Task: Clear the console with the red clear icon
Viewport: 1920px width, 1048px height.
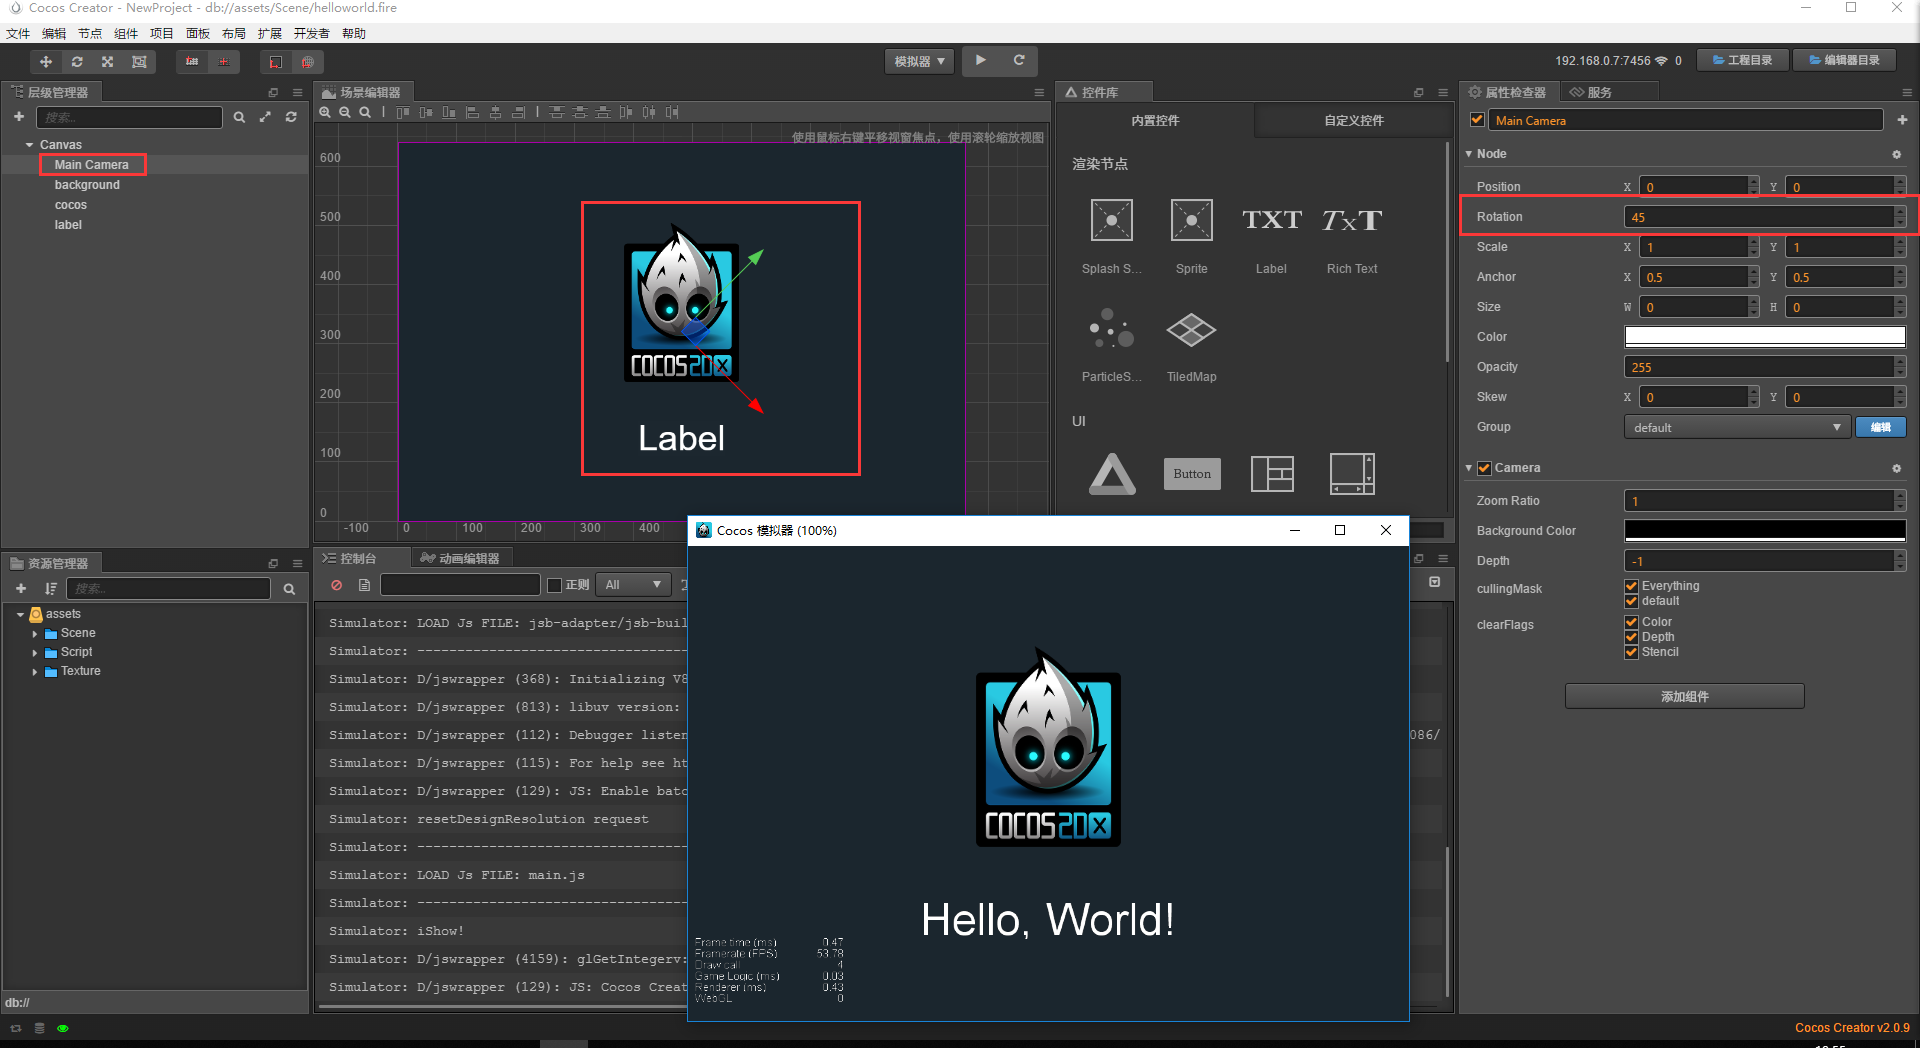Action: pyautogui.click(x=337, y=585)
